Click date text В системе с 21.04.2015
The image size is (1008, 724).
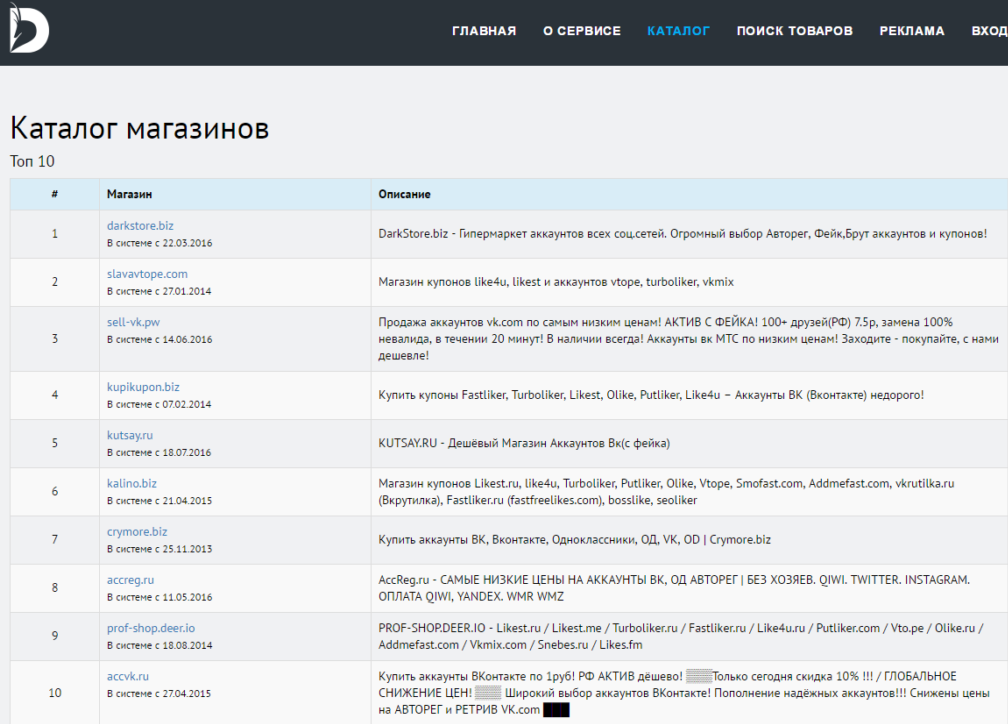(x=159, y=501)
